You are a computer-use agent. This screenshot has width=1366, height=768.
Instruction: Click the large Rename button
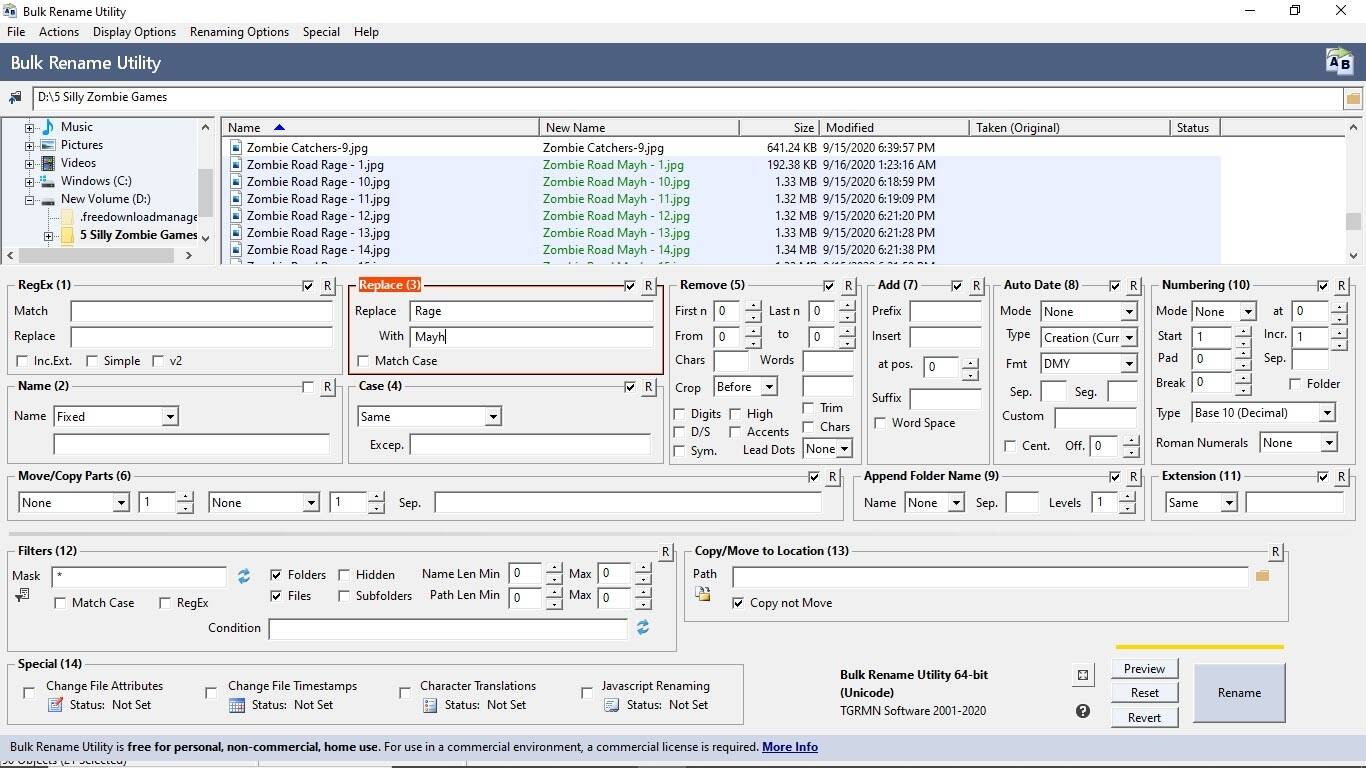(x=1239, y=693)
